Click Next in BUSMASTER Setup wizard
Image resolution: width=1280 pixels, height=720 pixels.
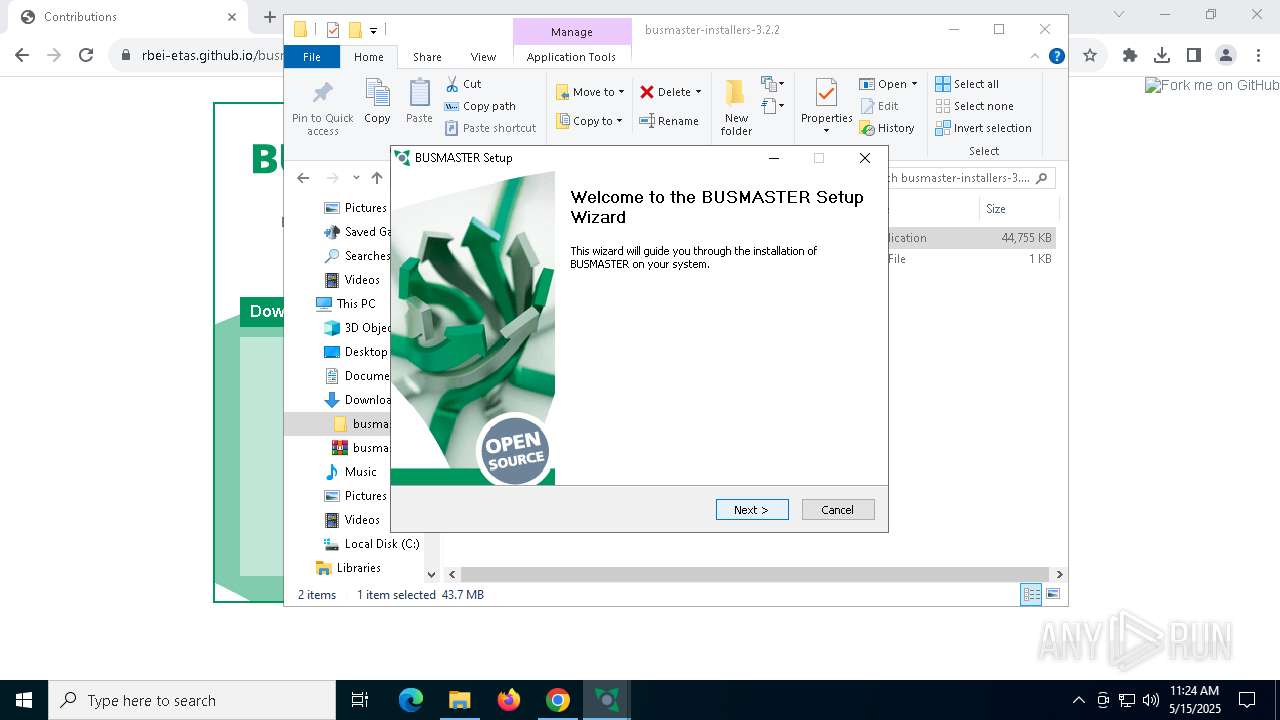[752, 510]
